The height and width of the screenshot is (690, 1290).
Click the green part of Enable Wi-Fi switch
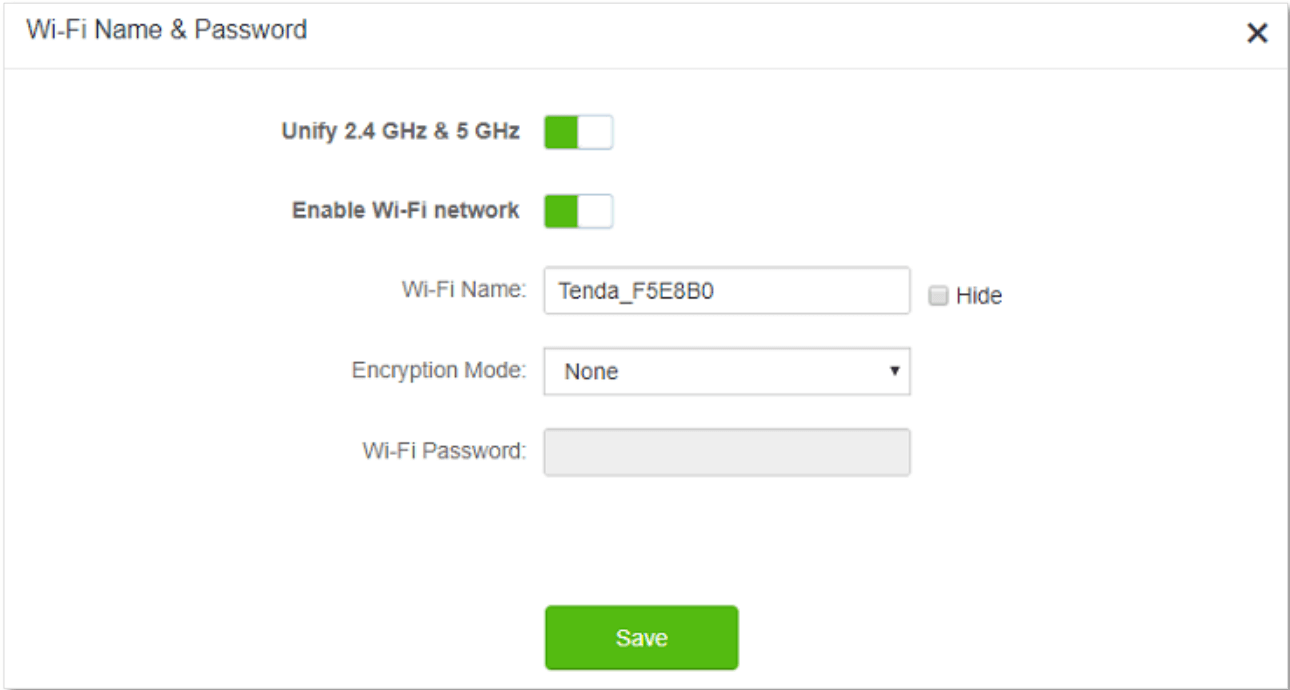[561, 211]
